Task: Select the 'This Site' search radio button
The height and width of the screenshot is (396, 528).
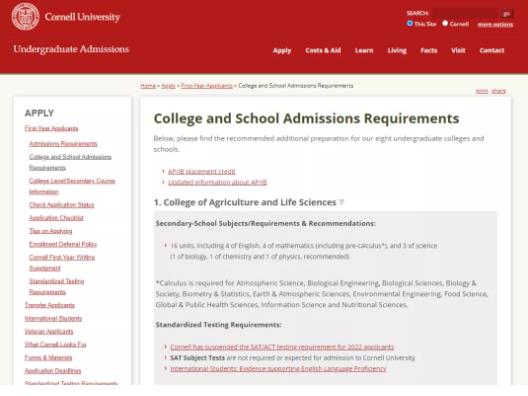Action: 410,24
